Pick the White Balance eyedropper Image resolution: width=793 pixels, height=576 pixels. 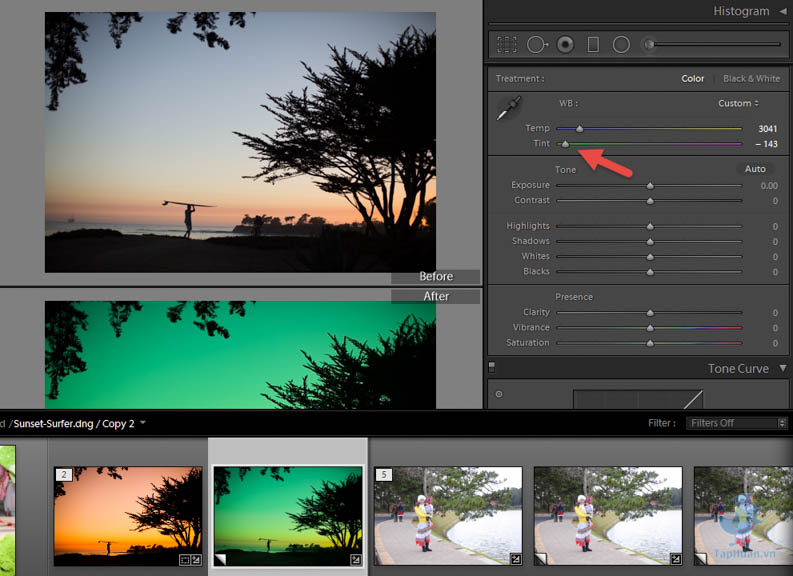click(x=509, y=108)
